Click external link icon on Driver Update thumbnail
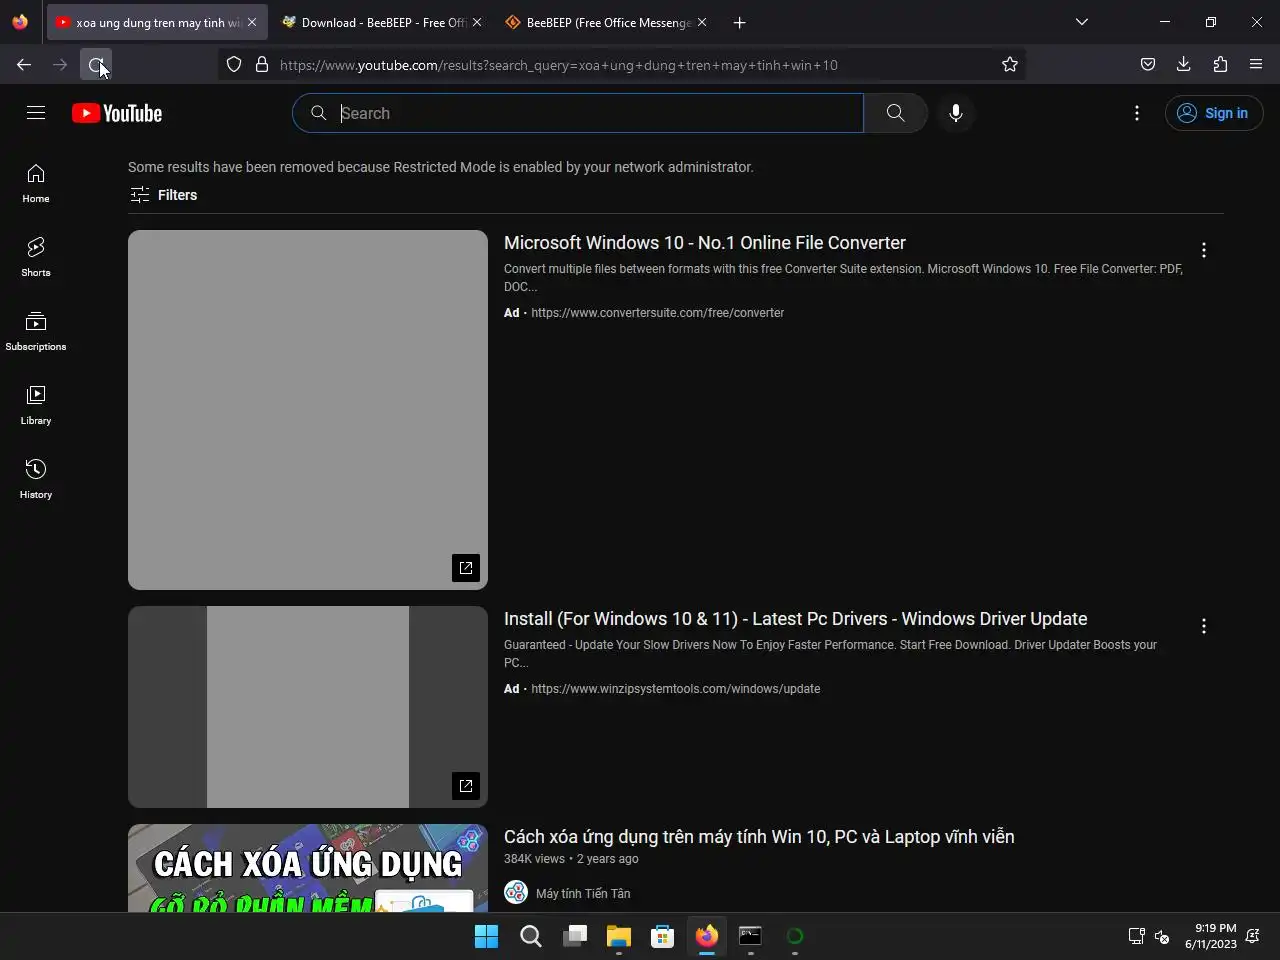The width and height of the screenshot is (1280, 960). 466,786
